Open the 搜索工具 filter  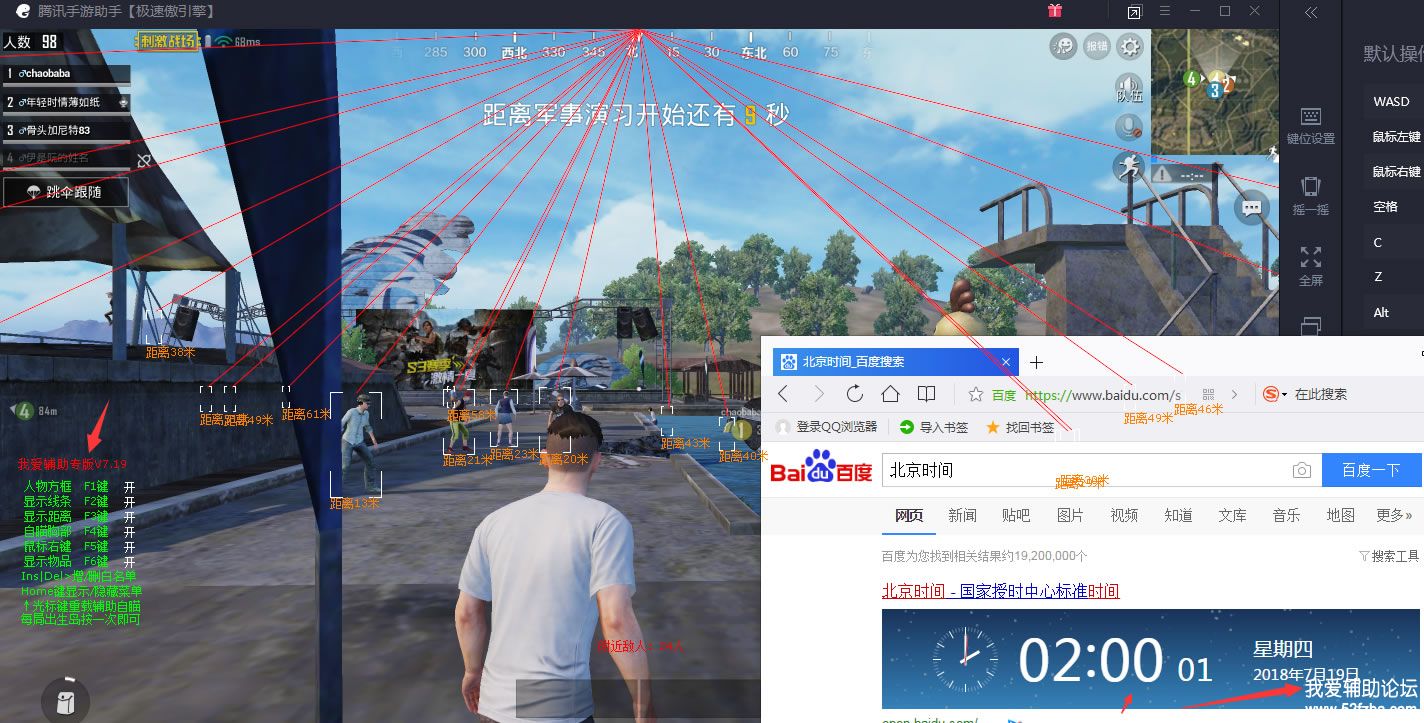1389,556
